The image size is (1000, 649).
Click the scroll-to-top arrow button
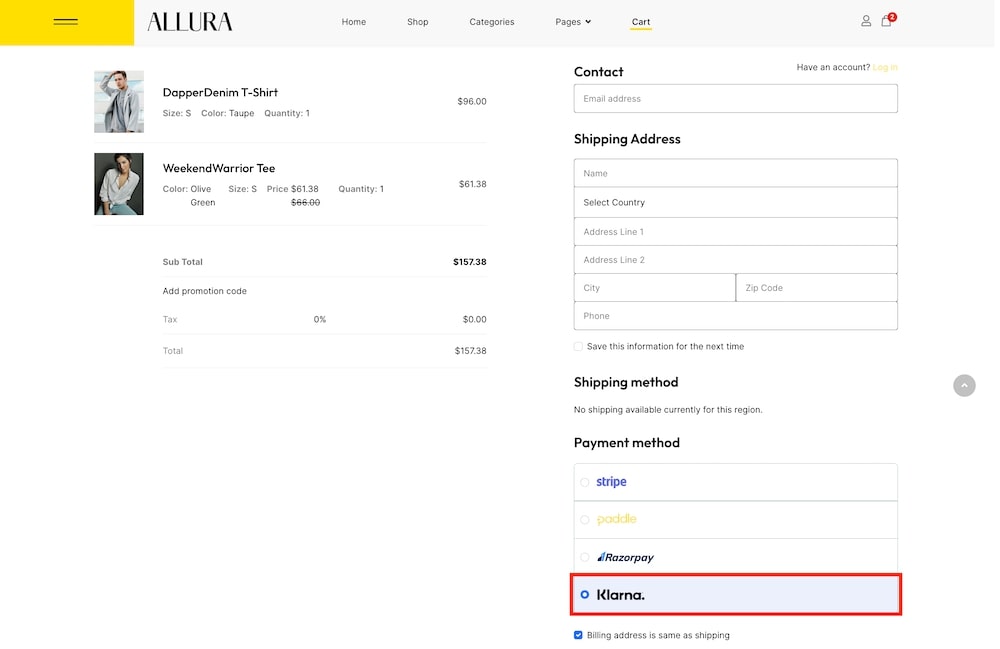pyautogui.click(x=964, y=385)
